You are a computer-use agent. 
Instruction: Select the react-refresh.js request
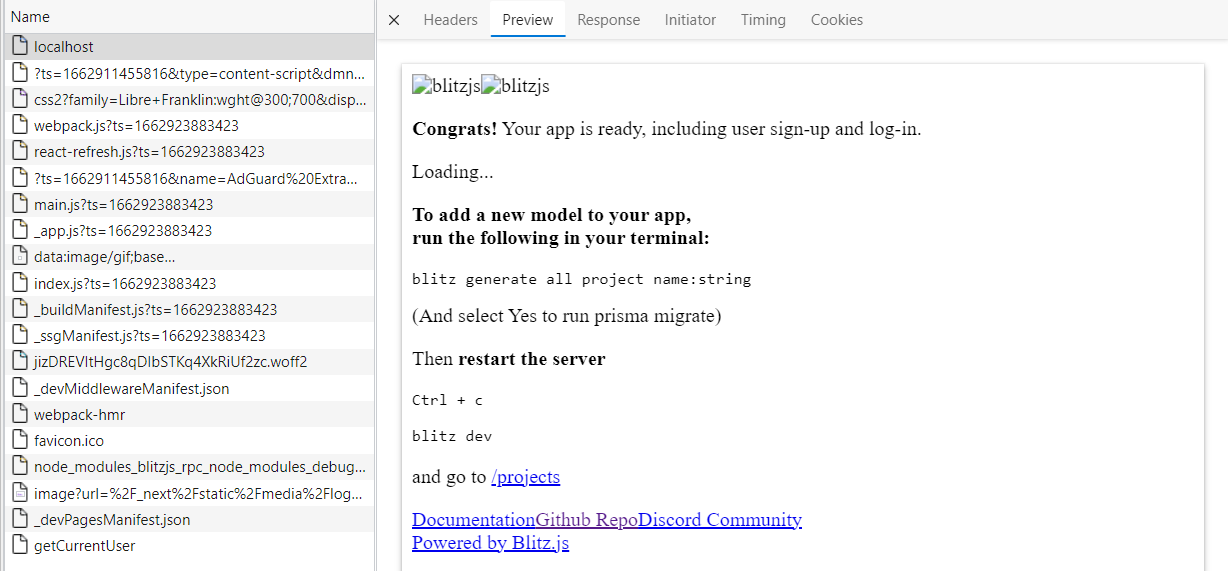click(x=190, y=152)
